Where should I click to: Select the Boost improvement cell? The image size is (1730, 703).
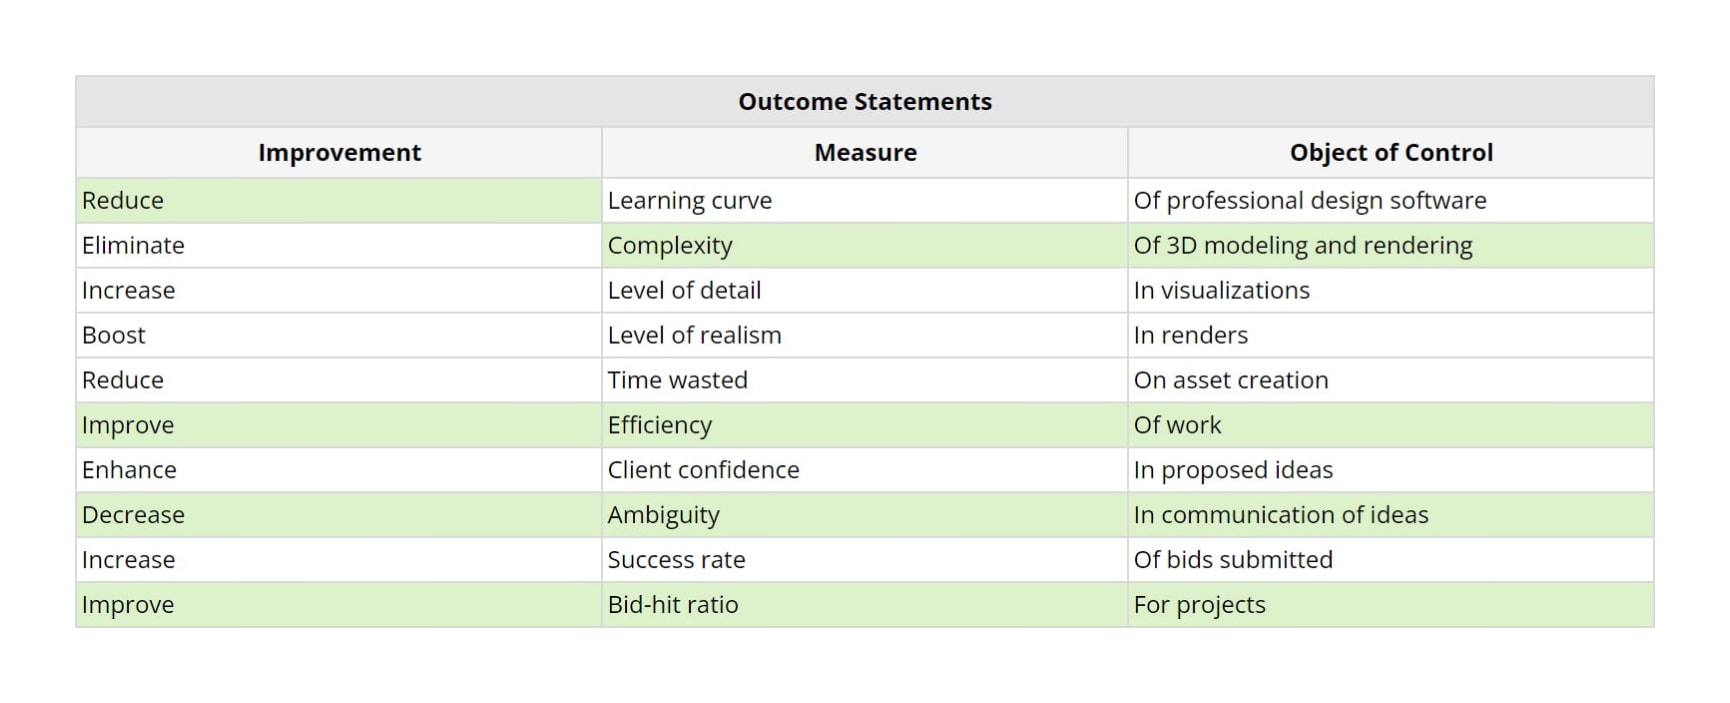coord(114,336)
